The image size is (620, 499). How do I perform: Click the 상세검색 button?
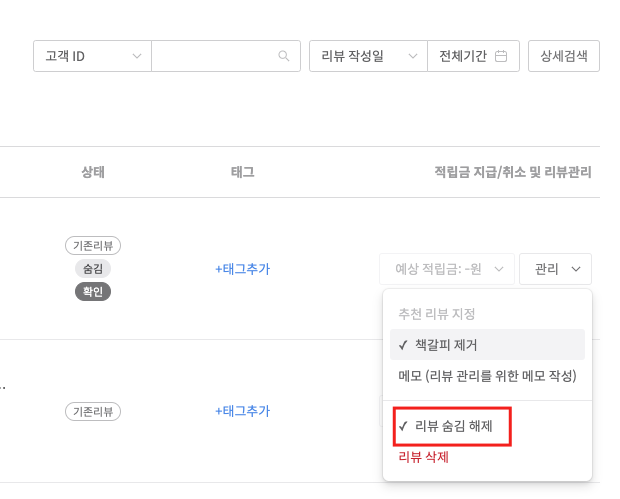564,56
